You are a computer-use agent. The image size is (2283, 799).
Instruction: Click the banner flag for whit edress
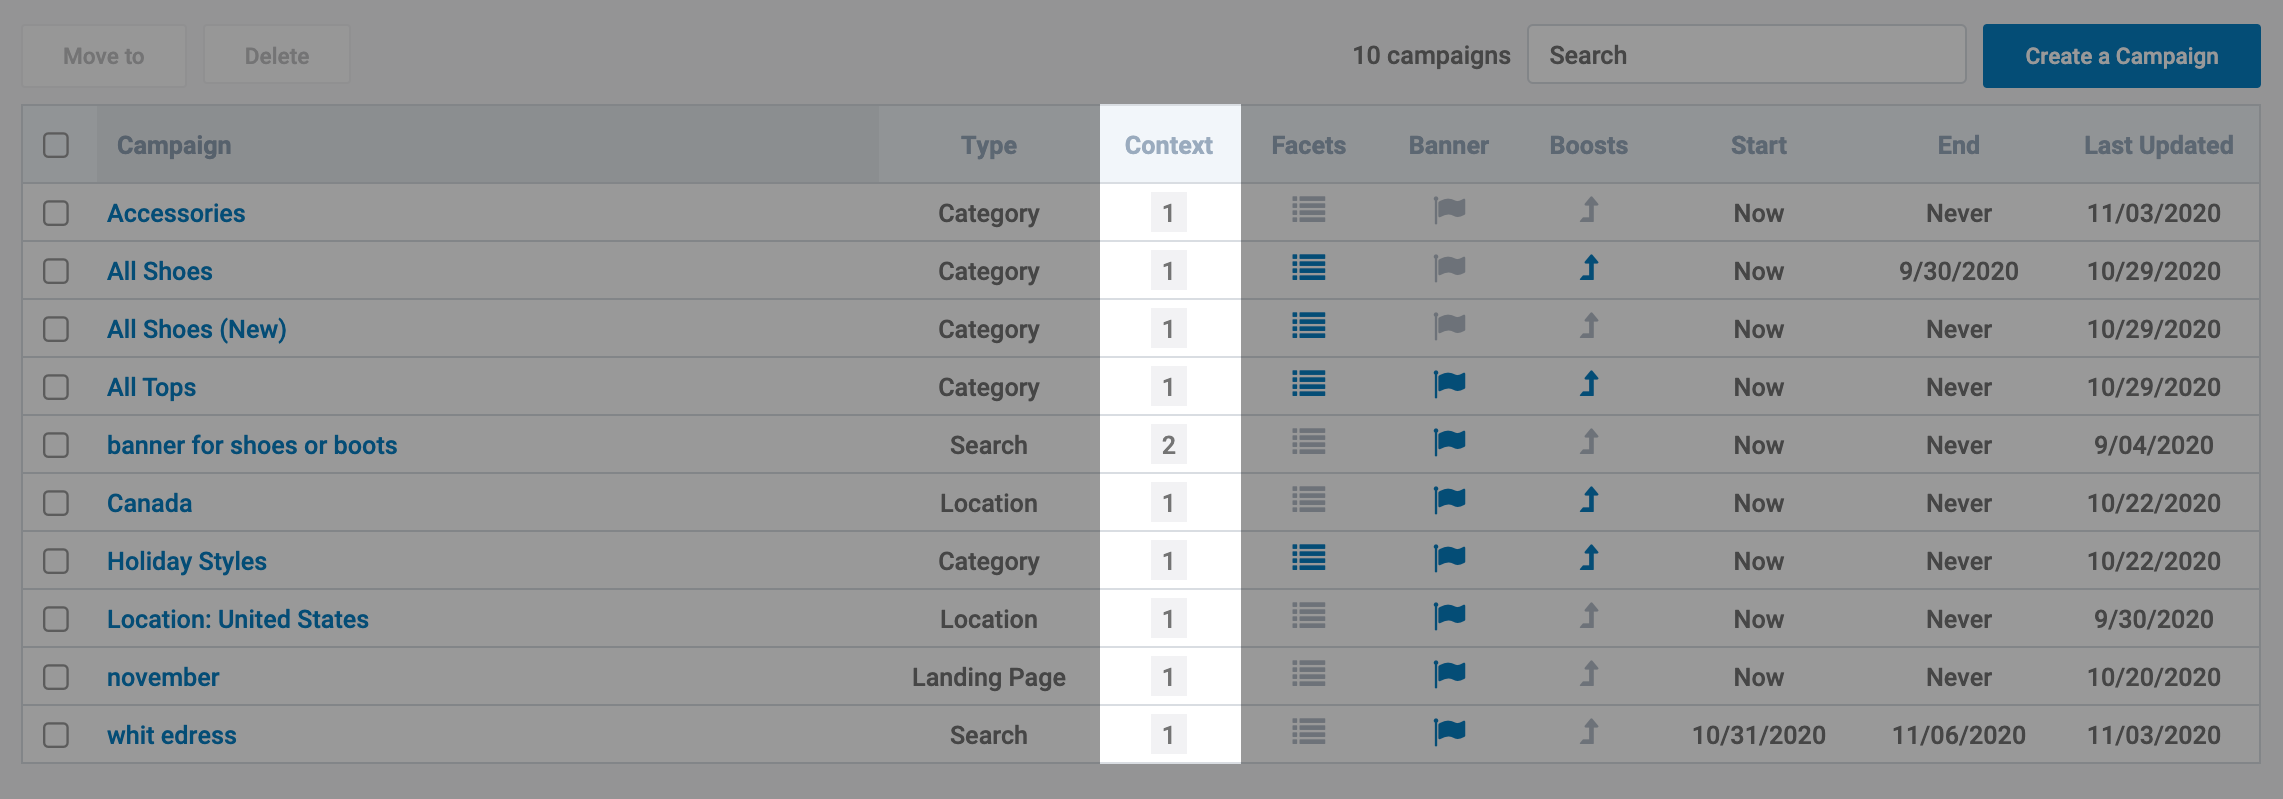1449,732
